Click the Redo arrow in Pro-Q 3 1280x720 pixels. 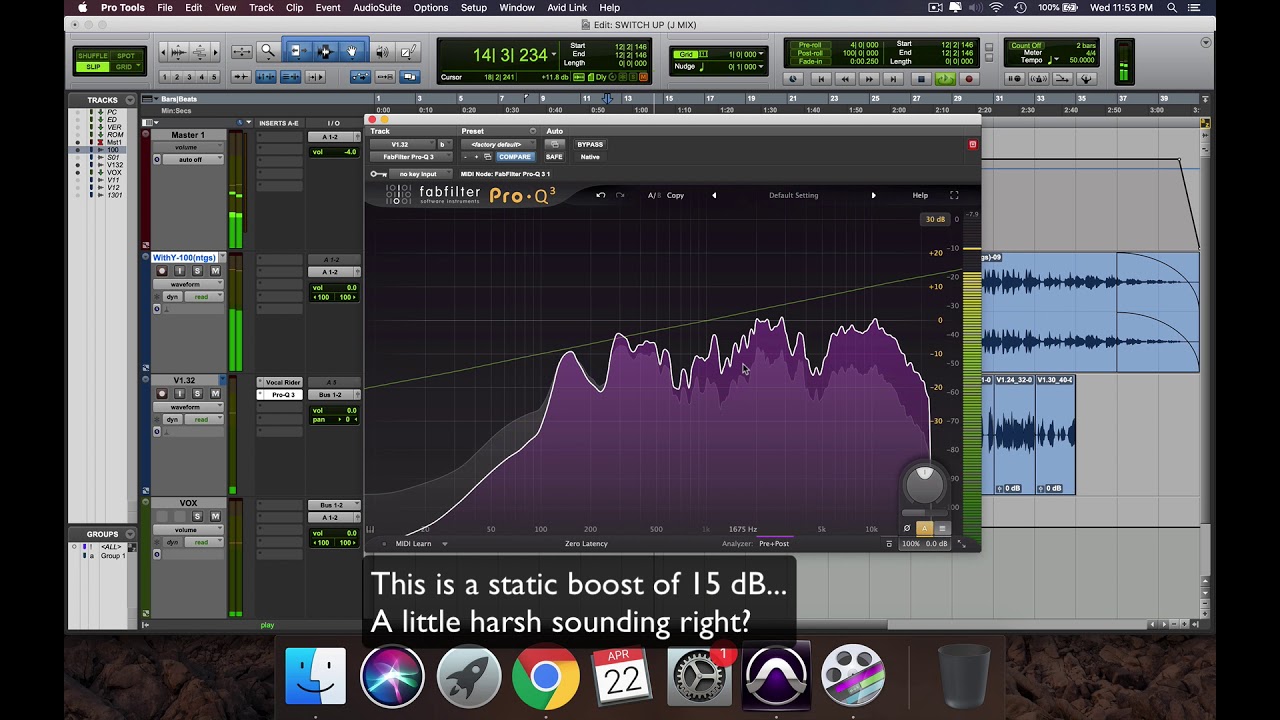[620, 195]
